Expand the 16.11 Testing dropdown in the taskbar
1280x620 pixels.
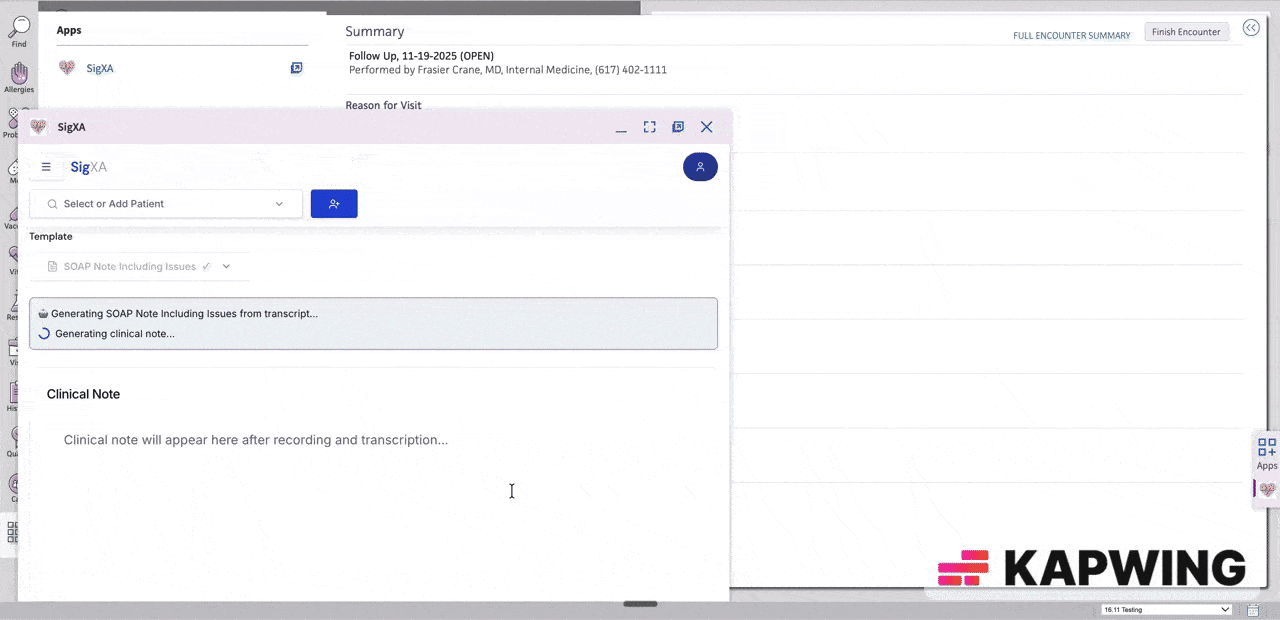point(1224,609)
